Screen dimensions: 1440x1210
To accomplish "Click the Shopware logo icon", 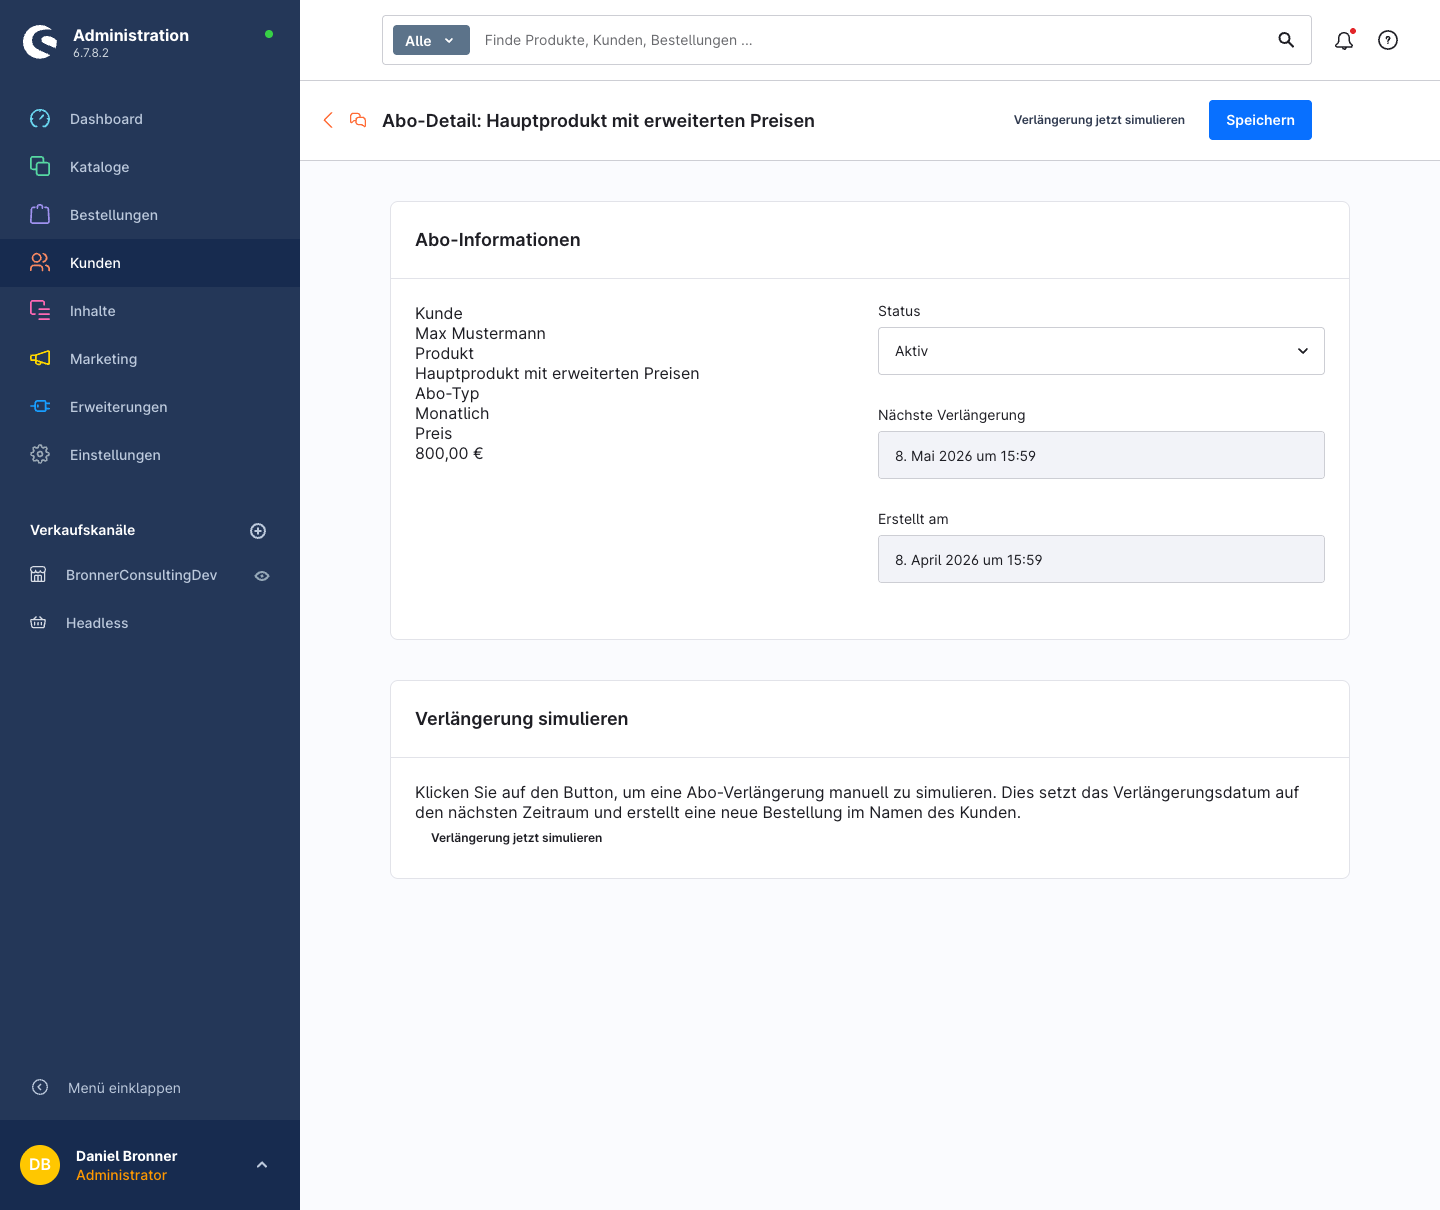I will [x=40, y=42].
